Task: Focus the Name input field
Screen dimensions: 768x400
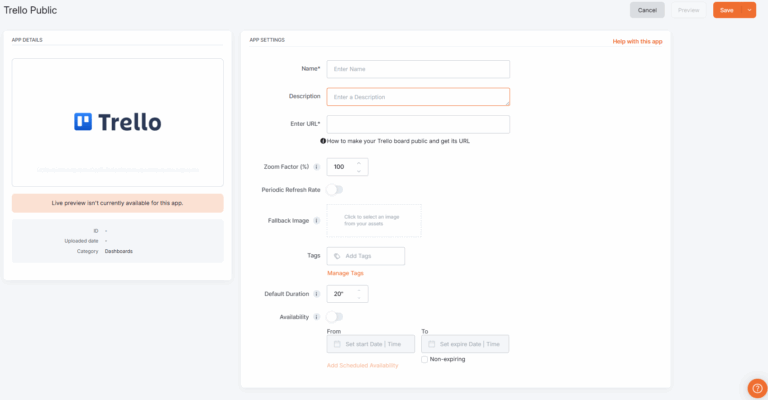Action: pos(418,69)
